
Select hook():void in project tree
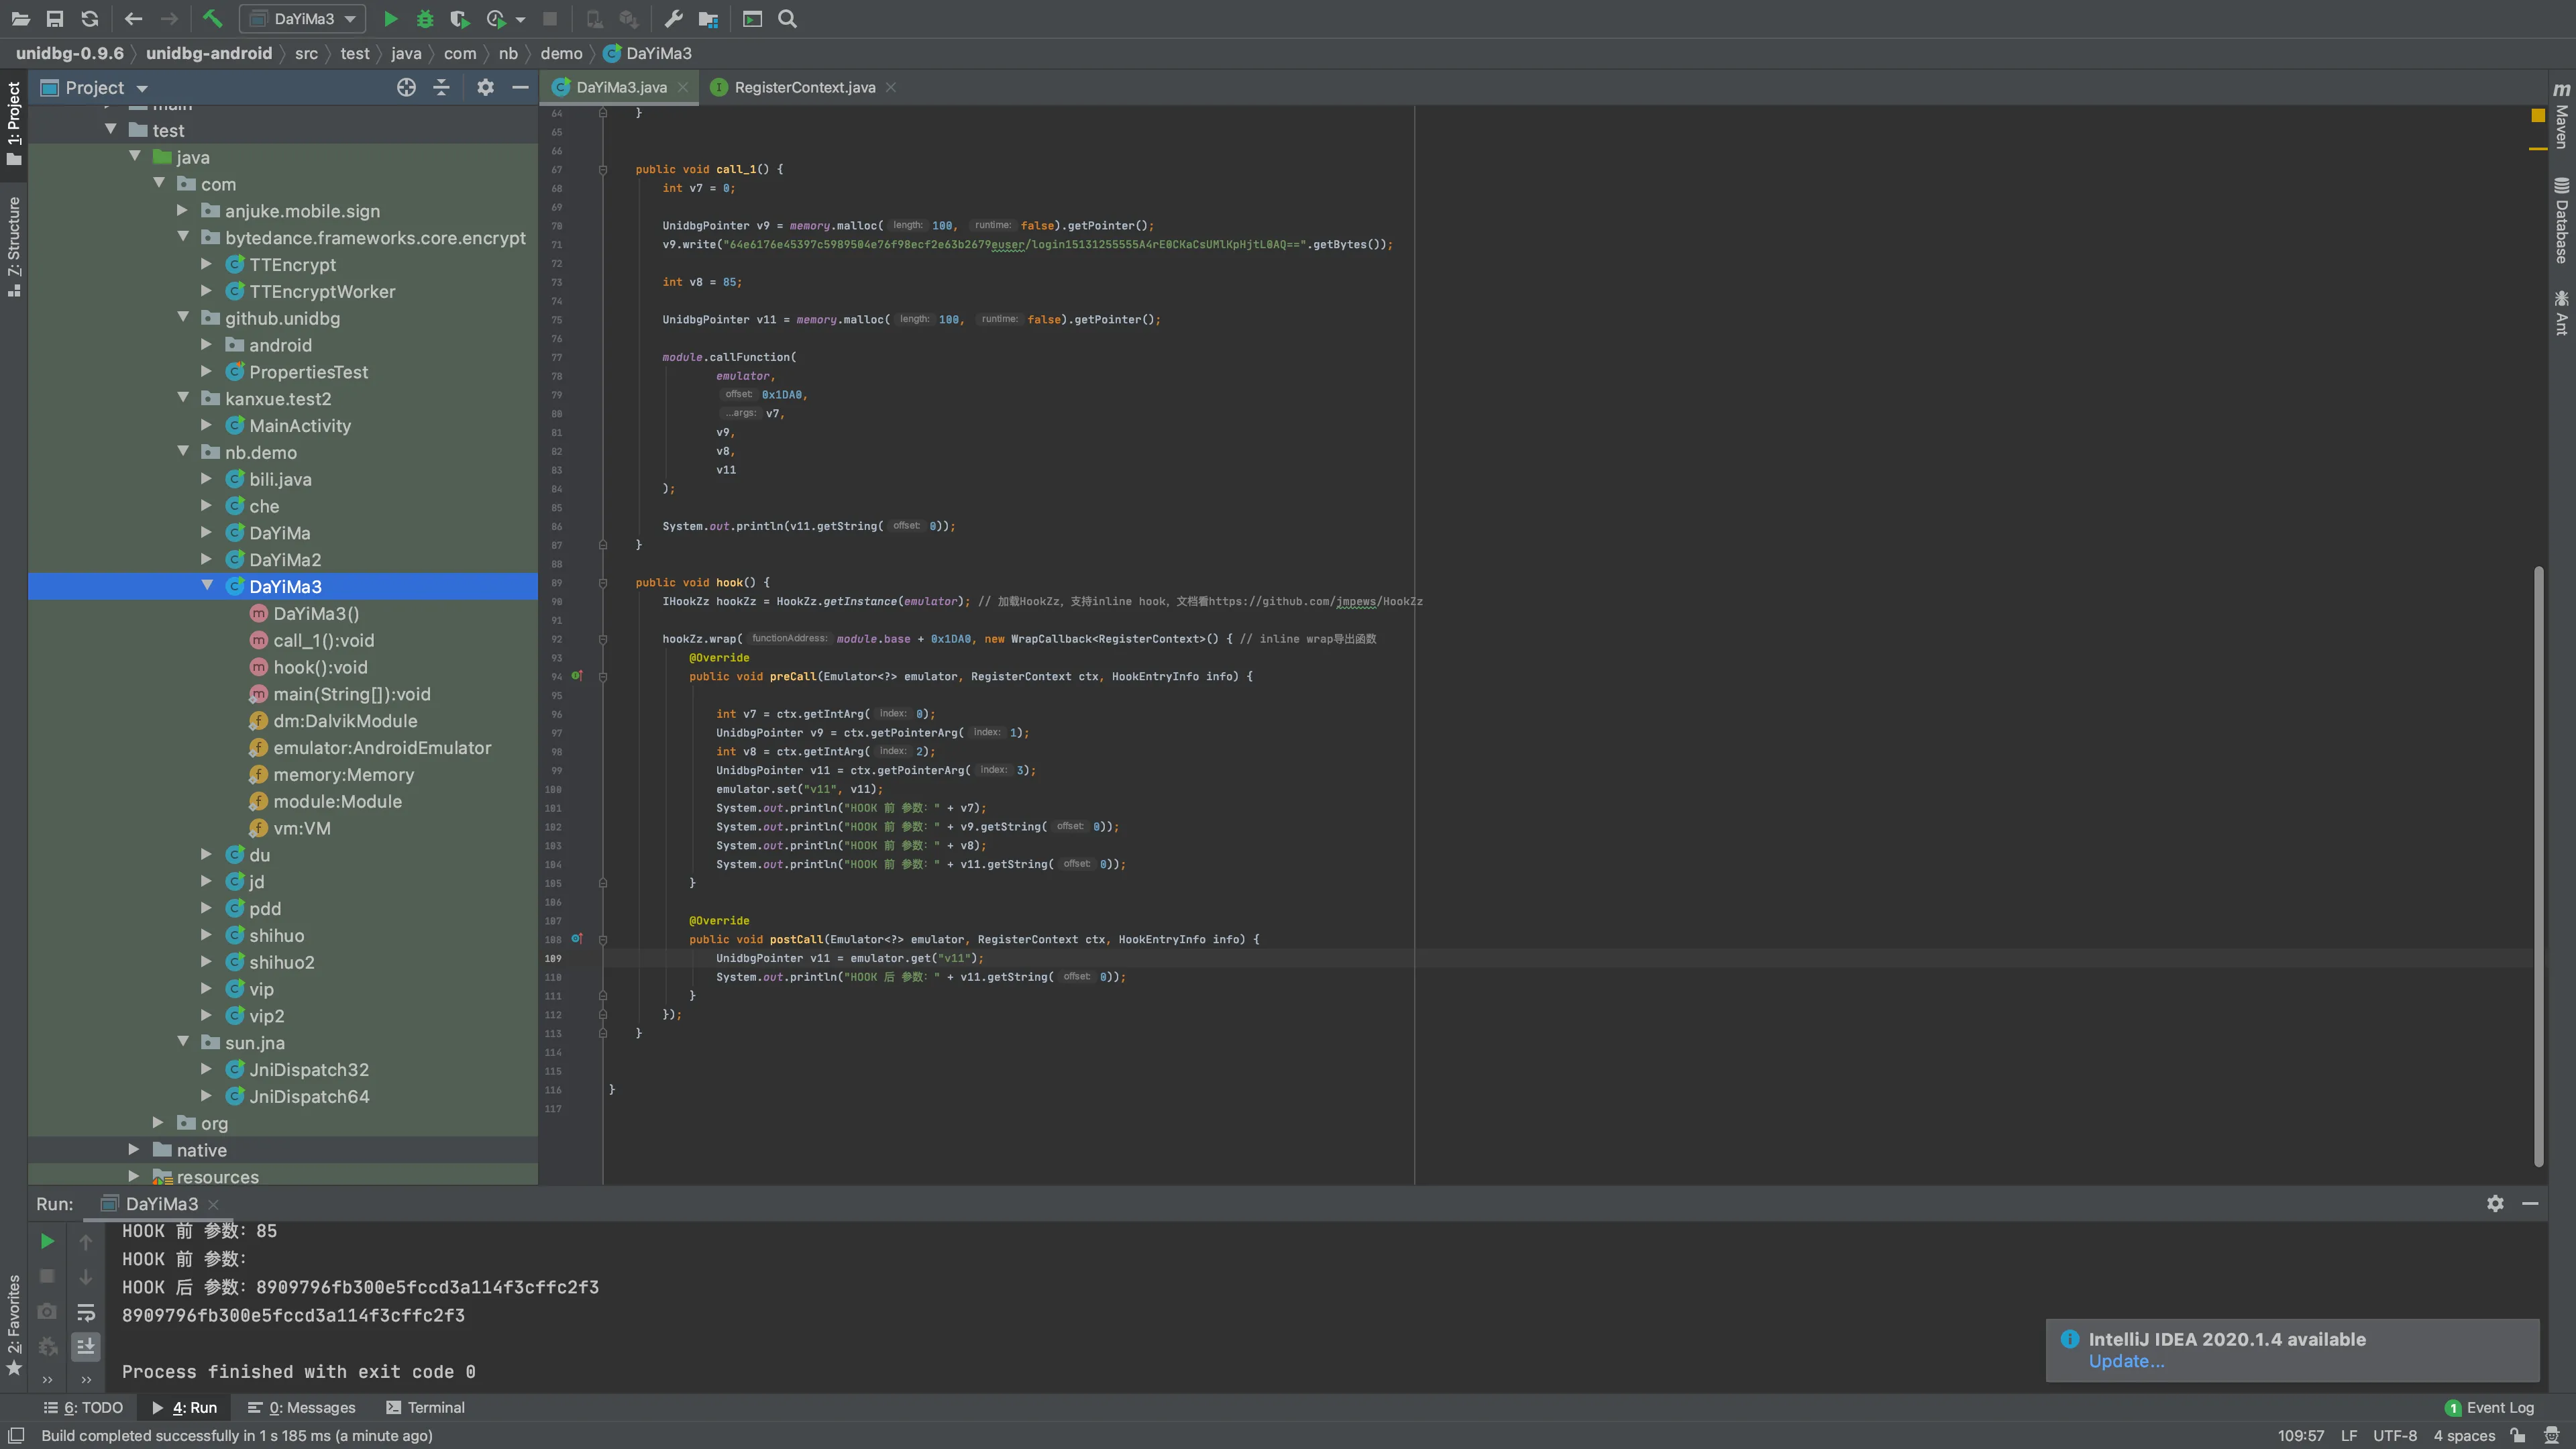click(x=320, y=667)
